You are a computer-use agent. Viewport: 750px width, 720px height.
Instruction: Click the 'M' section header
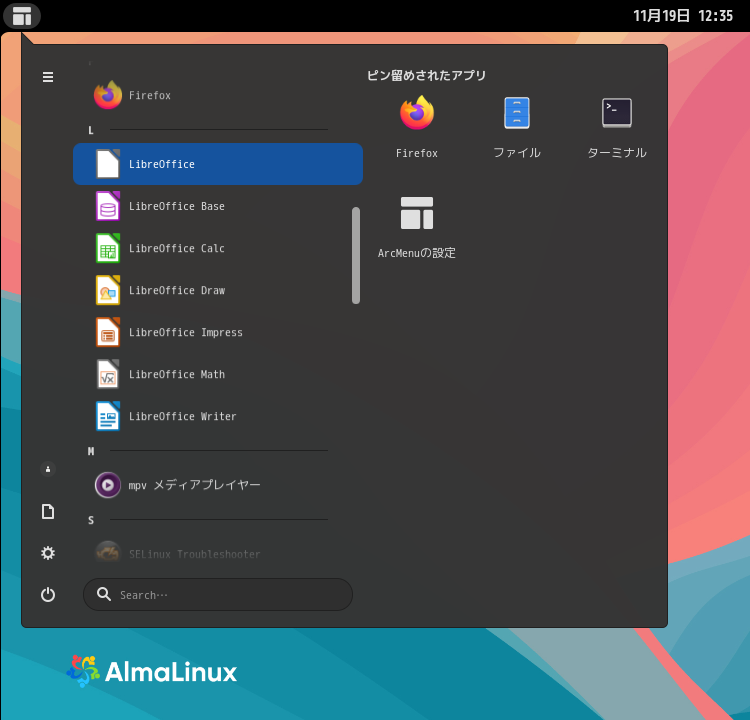point(91,452)
